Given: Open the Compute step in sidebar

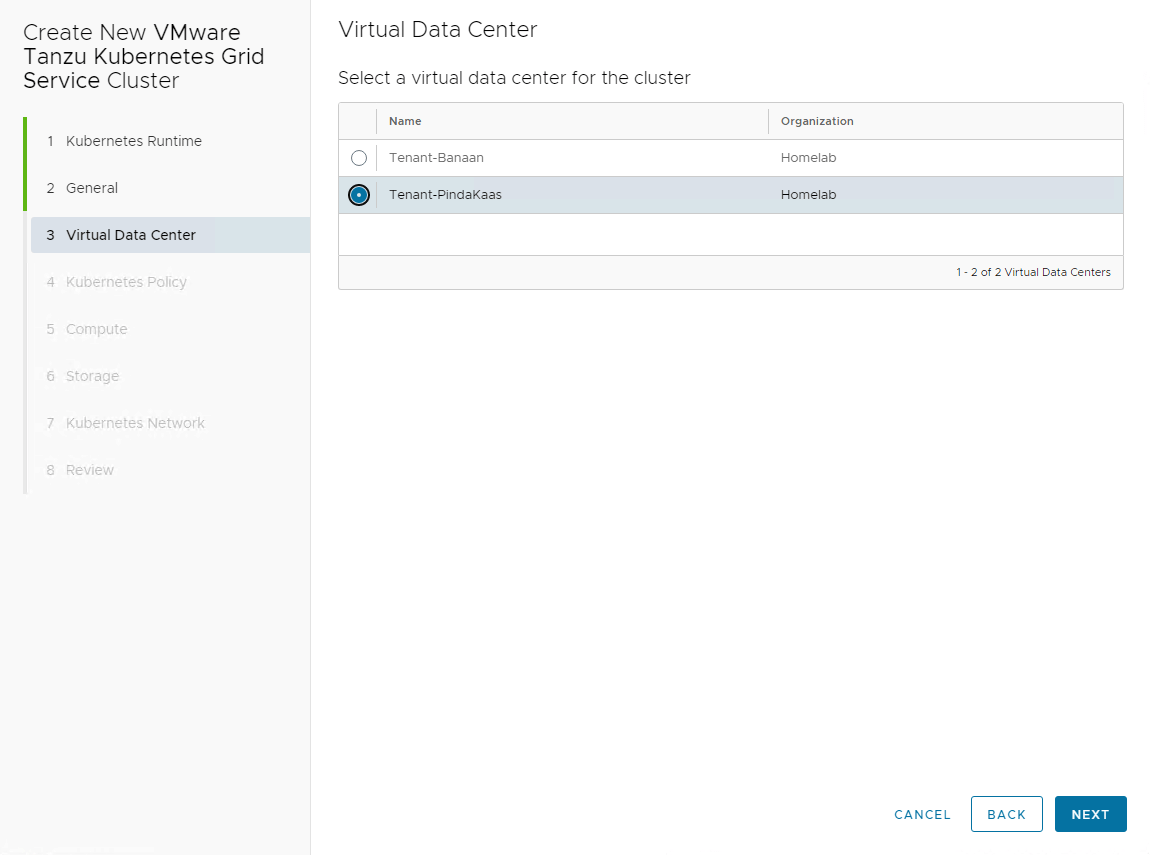Looking at the screenshot, I should 96,329.
